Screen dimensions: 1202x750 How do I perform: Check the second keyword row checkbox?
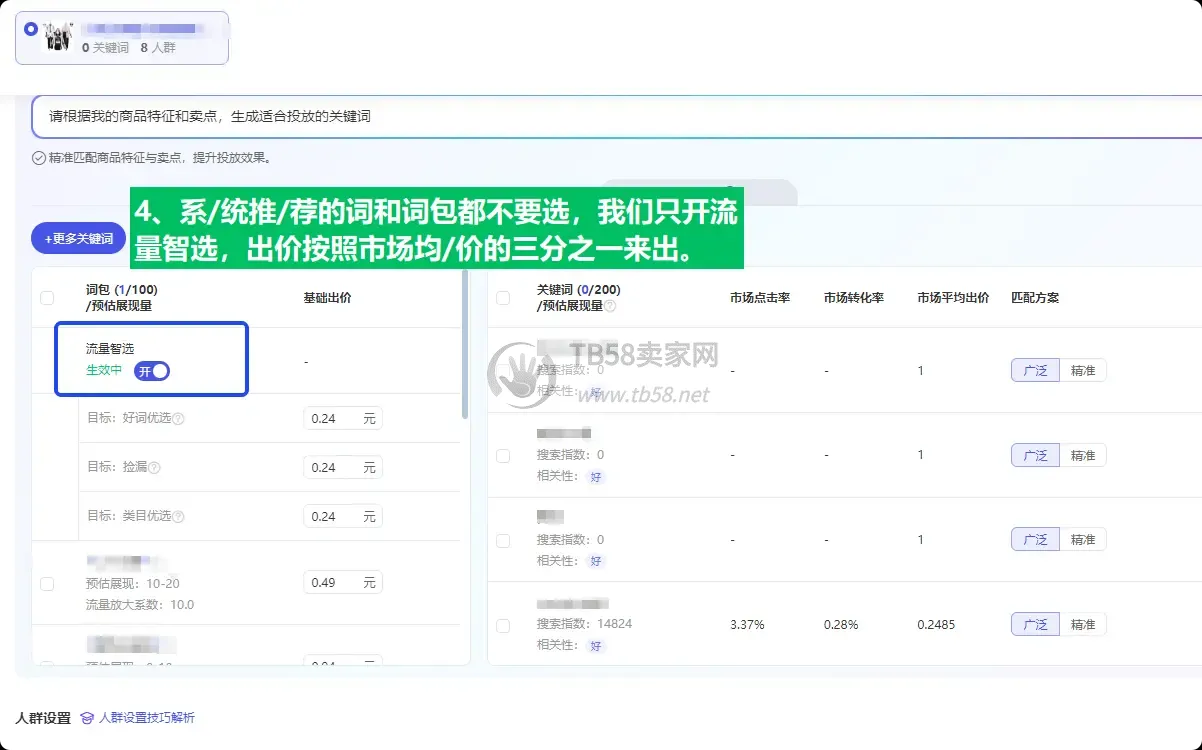(503, 456)
